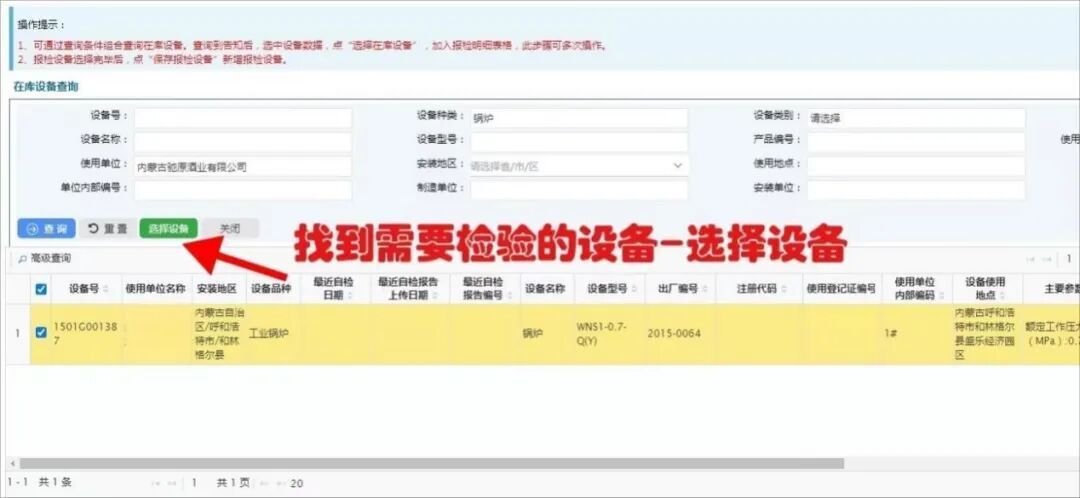Click the search icon beside 高级查询
The image size is (1080, 498).
[23, 259]
